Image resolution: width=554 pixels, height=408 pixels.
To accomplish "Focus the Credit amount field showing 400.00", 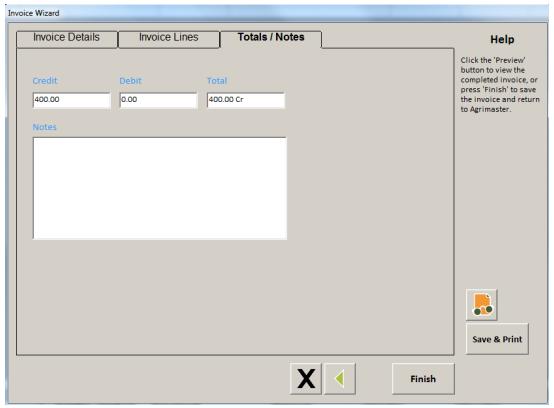I will pyautogui.click(x=72, y=100).
